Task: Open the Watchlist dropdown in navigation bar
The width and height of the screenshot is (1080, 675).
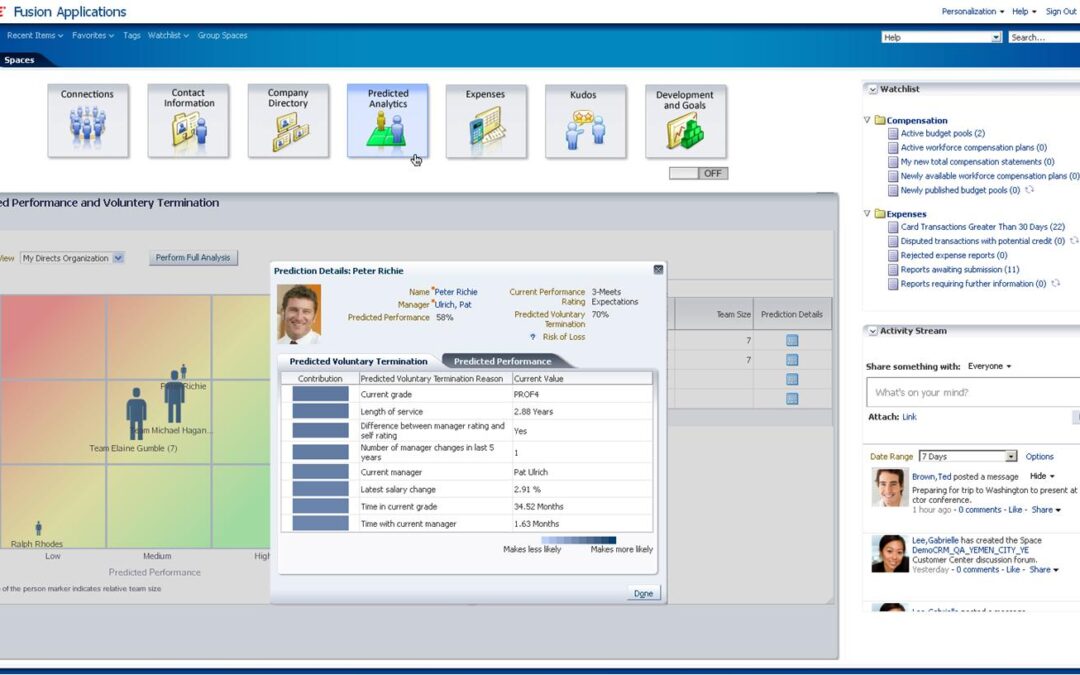Action: point(168,35)
